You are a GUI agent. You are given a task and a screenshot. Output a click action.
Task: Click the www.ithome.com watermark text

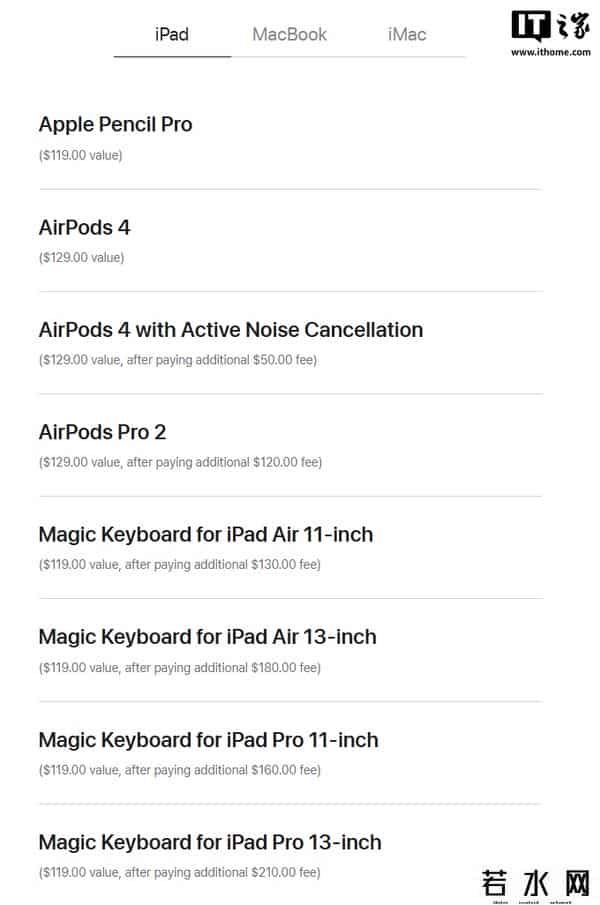tap(550, 52)
